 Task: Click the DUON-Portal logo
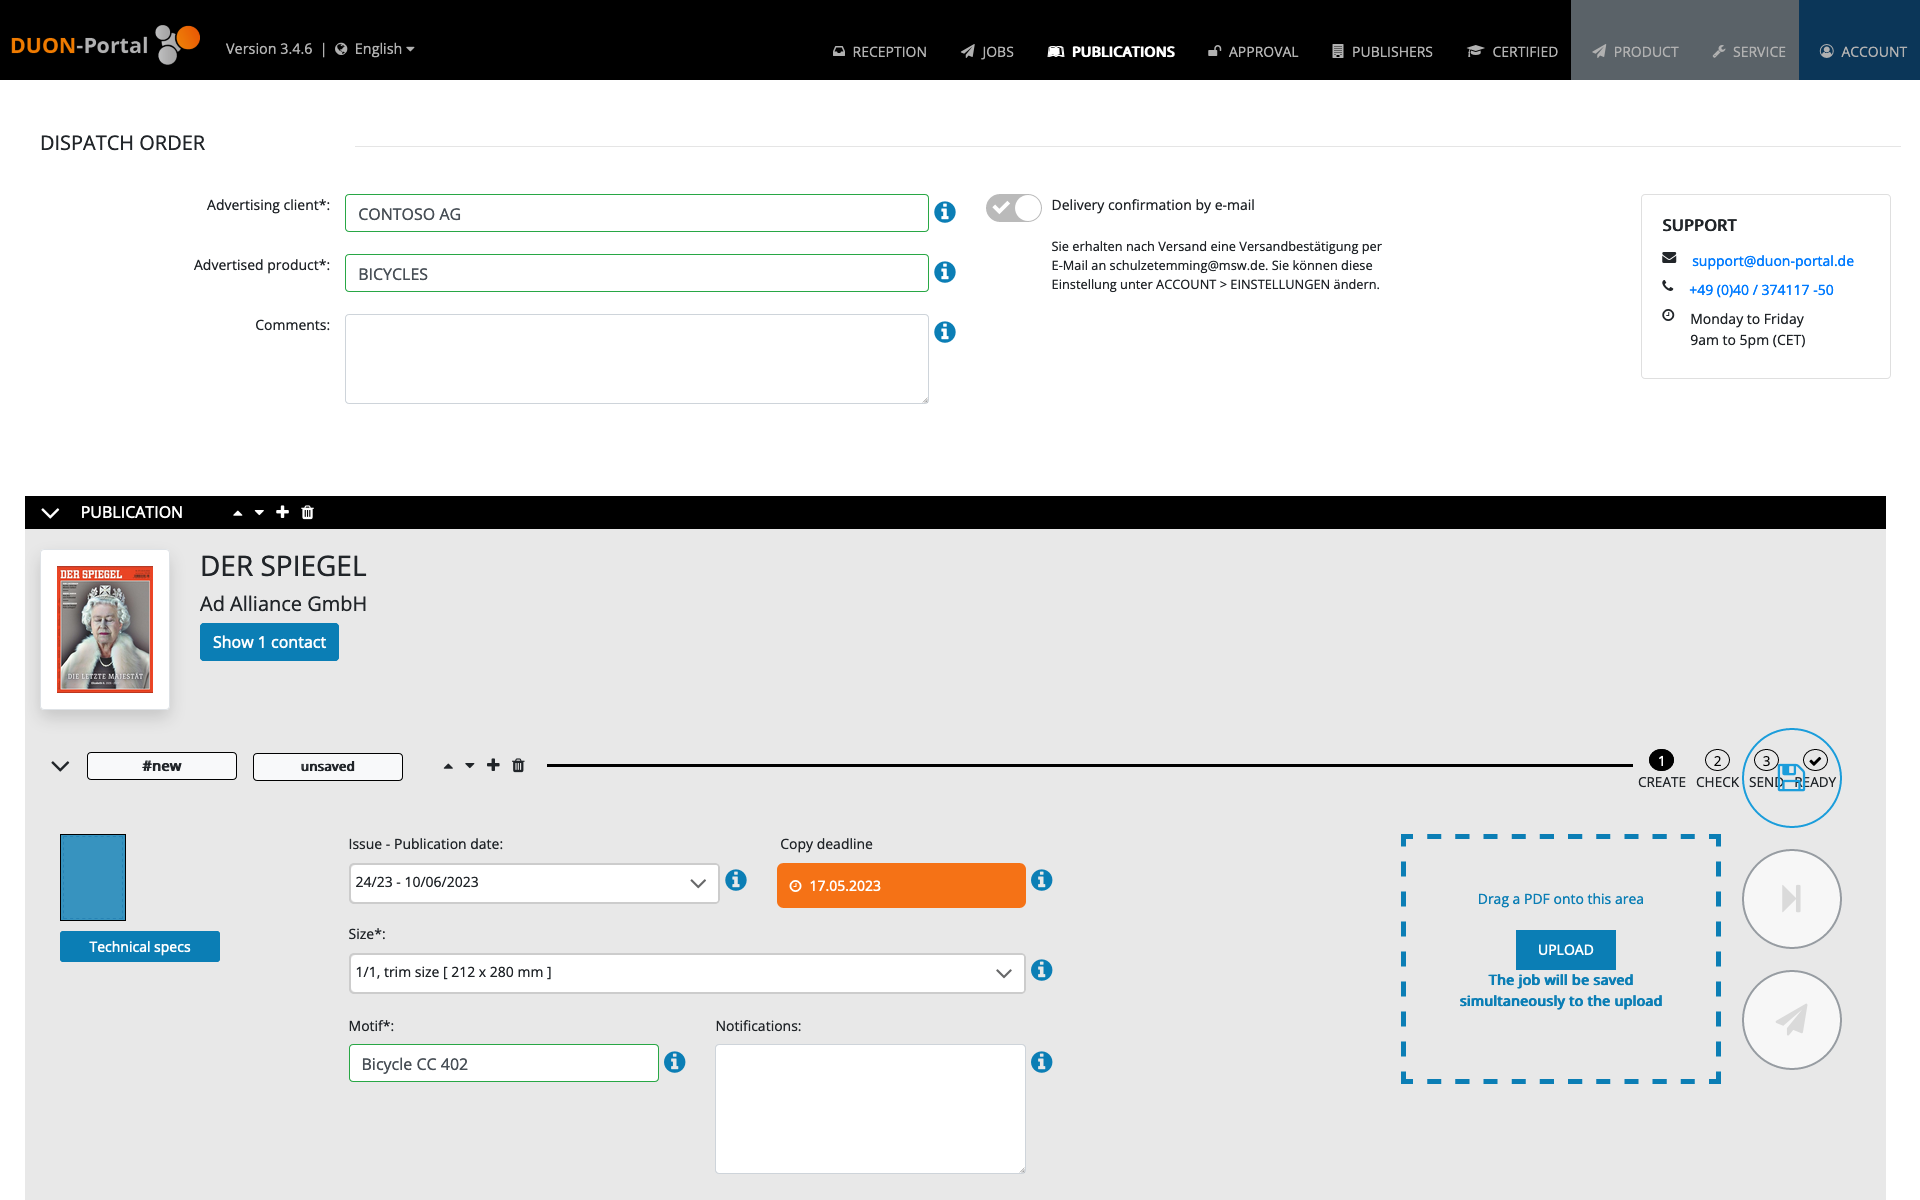(105, 45)
